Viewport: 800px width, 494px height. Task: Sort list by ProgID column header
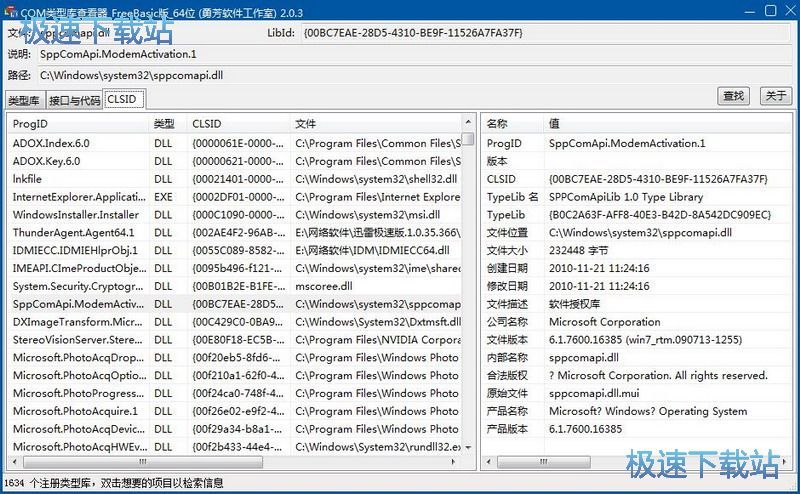(78, 124)
